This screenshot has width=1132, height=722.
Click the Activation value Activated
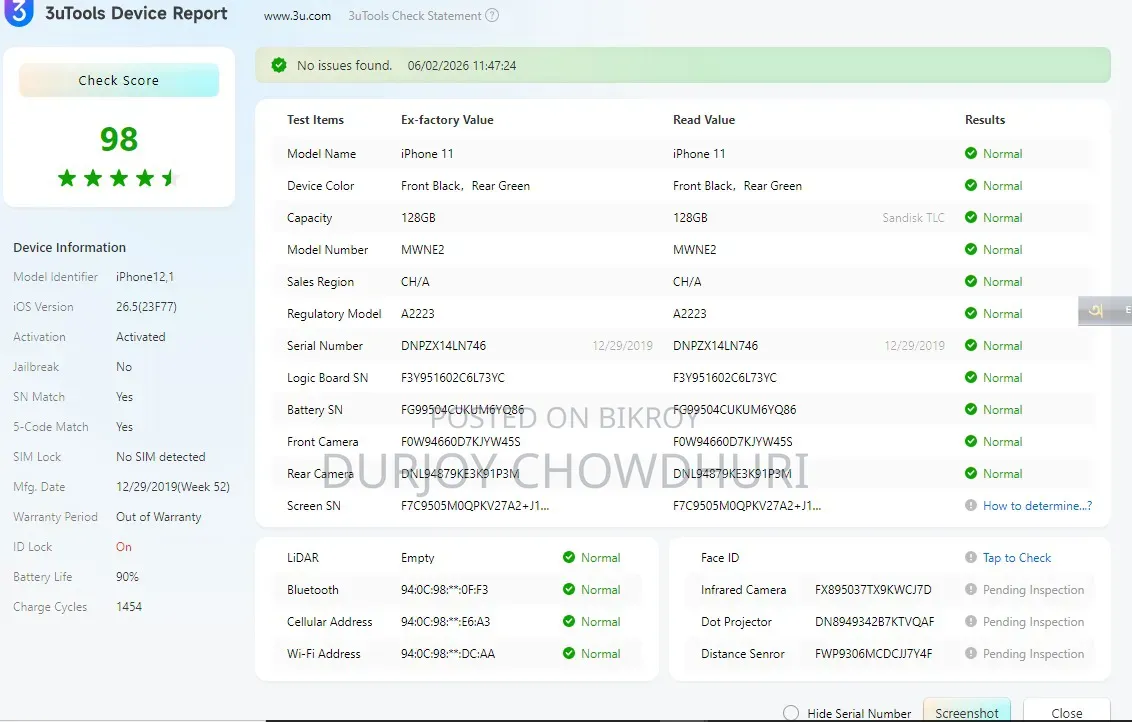pyautogui.click(x=140, y=337)
